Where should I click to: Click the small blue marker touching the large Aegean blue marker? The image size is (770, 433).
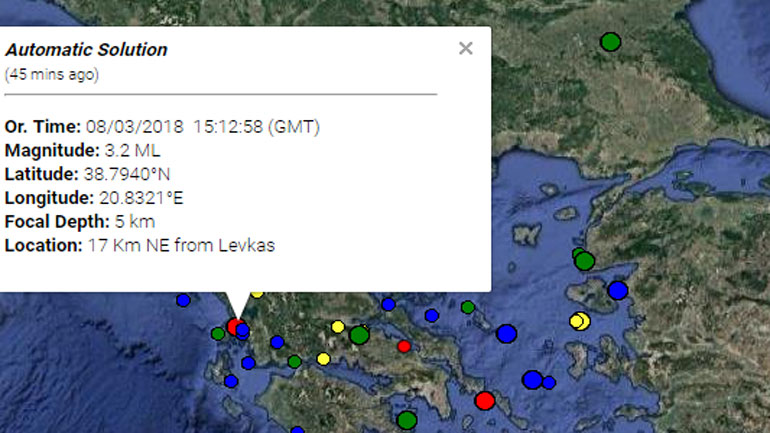click(x=549, y=382)
